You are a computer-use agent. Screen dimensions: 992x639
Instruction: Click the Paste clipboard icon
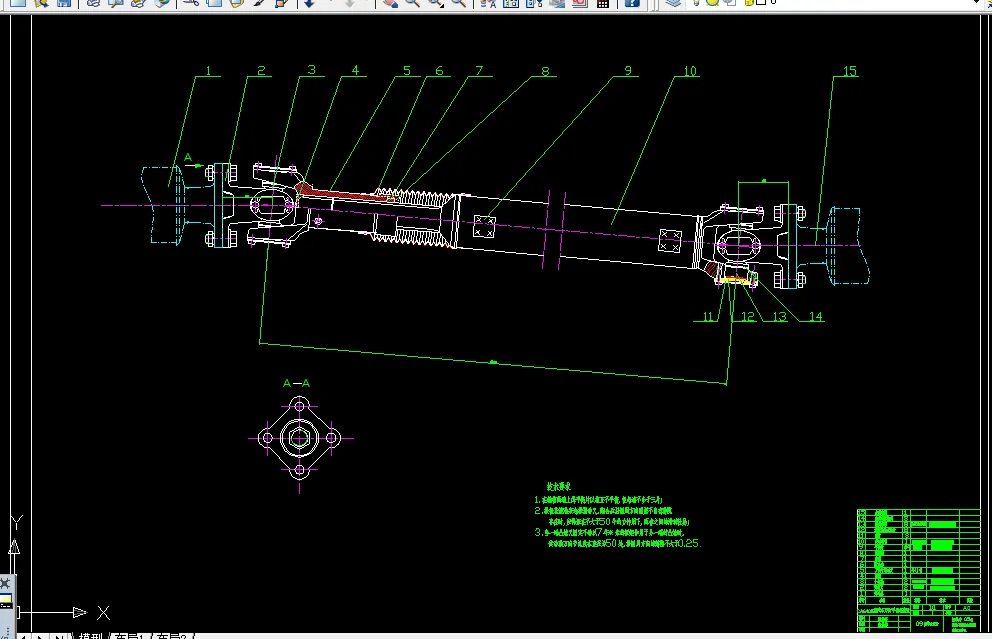pyautogui.click(x=237, y=3)
